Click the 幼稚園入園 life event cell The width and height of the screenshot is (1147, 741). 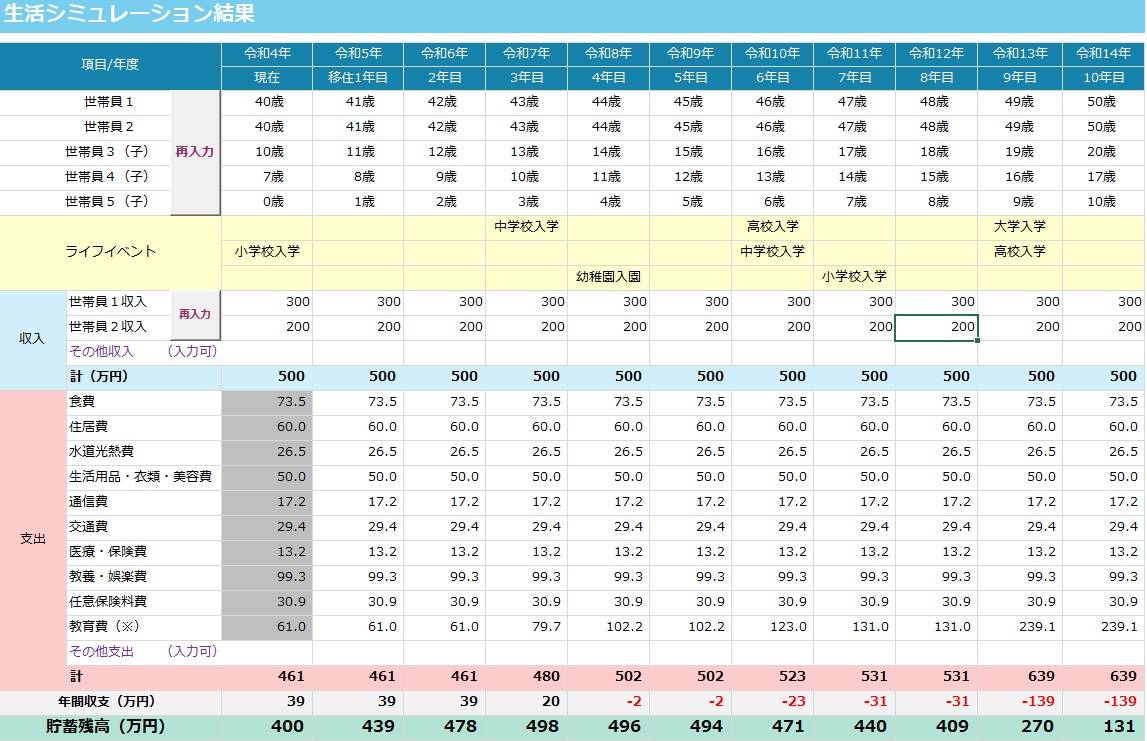(x=608, y=277)
